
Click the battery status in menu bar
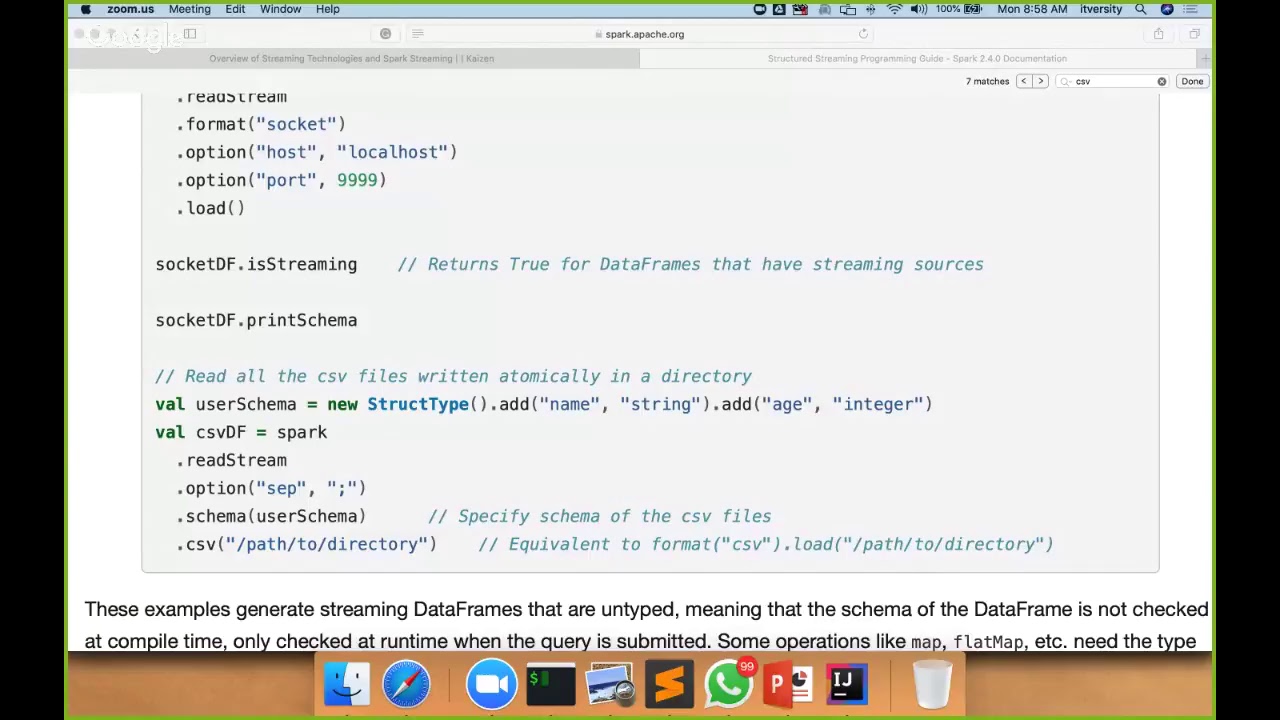coord(958,9)
